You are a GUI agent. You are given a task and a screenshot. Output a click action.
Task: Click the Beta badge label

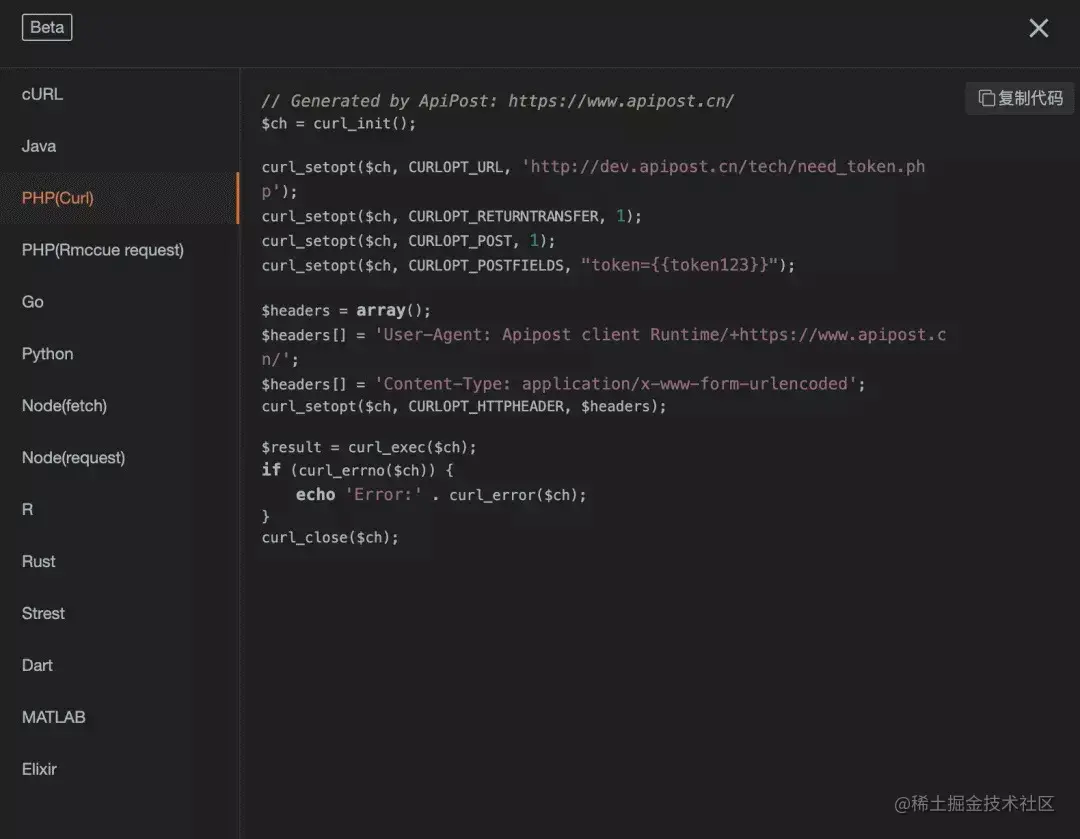click(x=47, y=28)
